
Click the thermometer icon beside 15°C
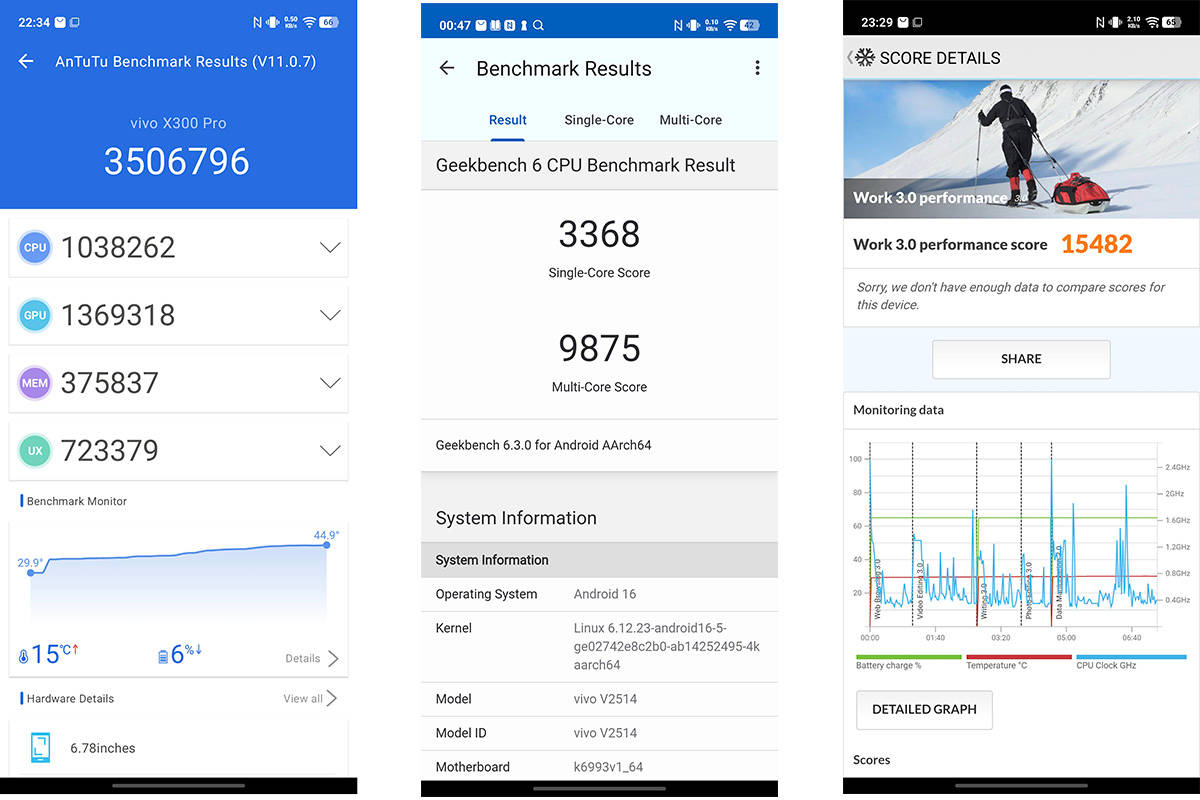point(24,656)
